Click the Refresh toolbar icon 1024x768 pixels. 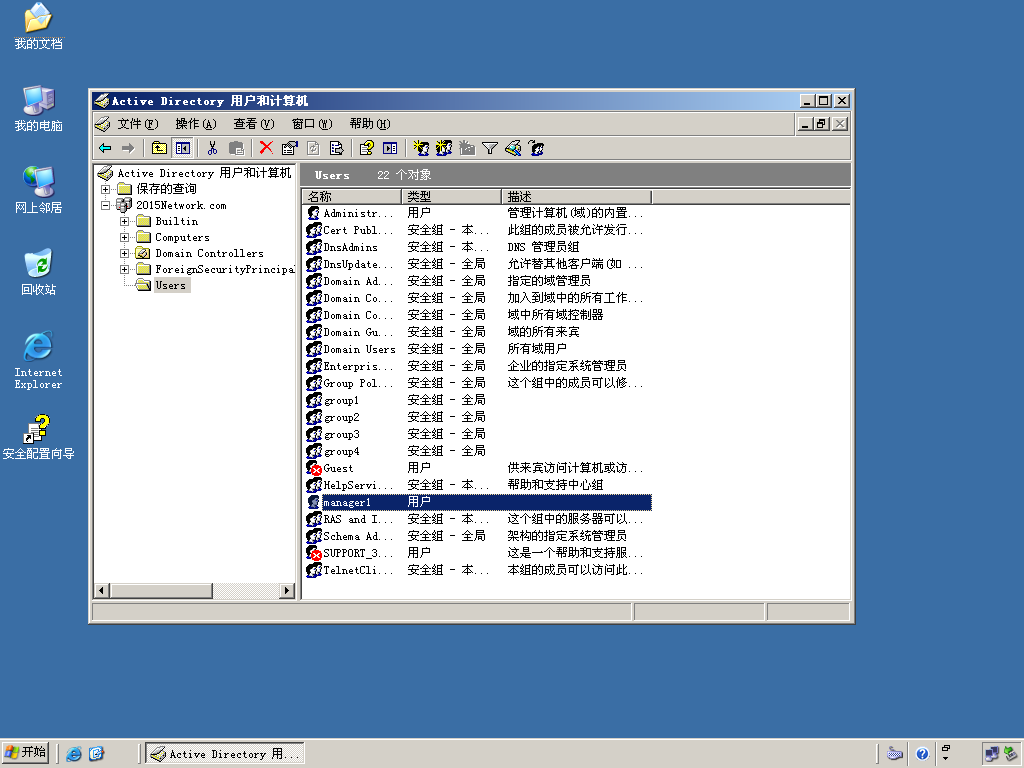(313, 148)
